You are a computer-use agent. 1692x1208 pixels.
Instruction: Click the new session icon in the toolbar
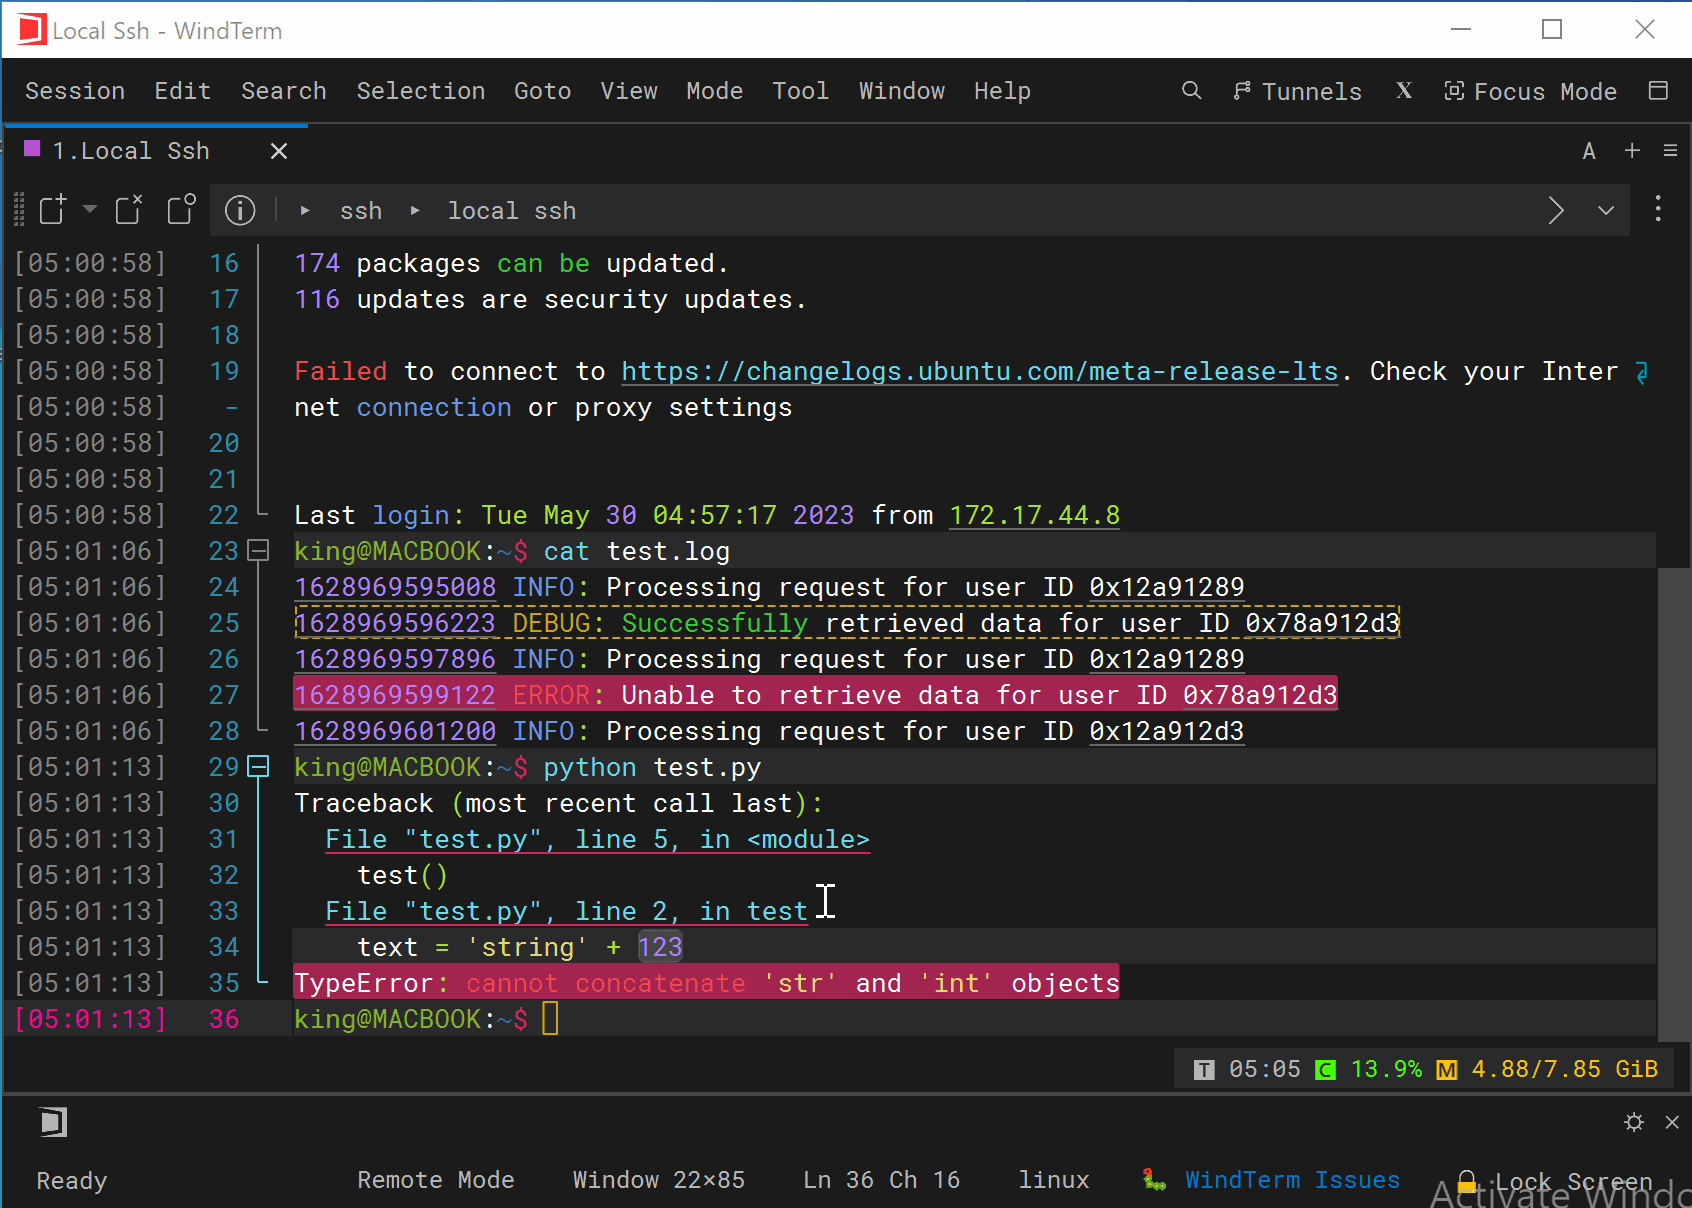[x=52, y=210]
